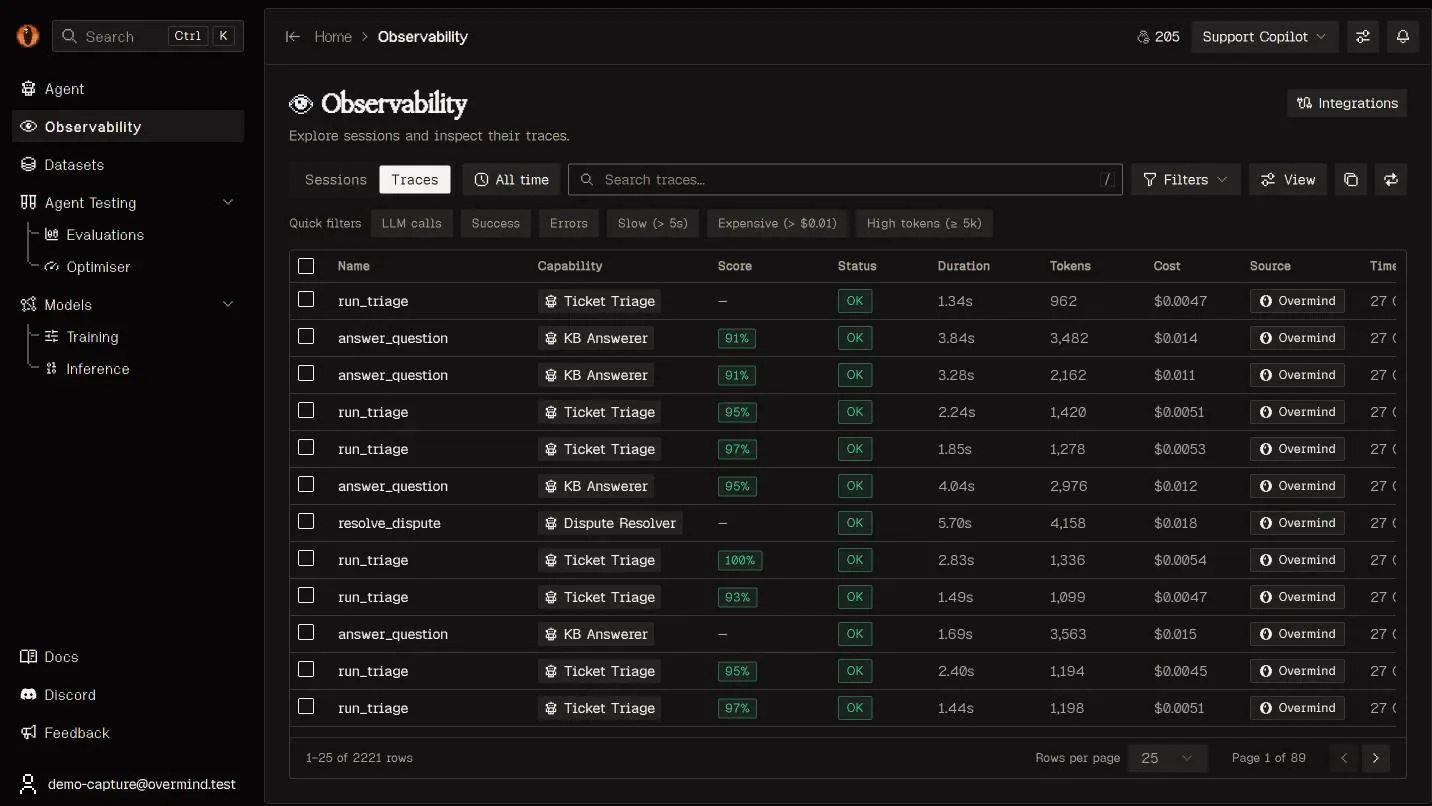Click the Home breadcrumb link
The width and height of the screenshot is (1432, 806).
[x=333, y=37]
